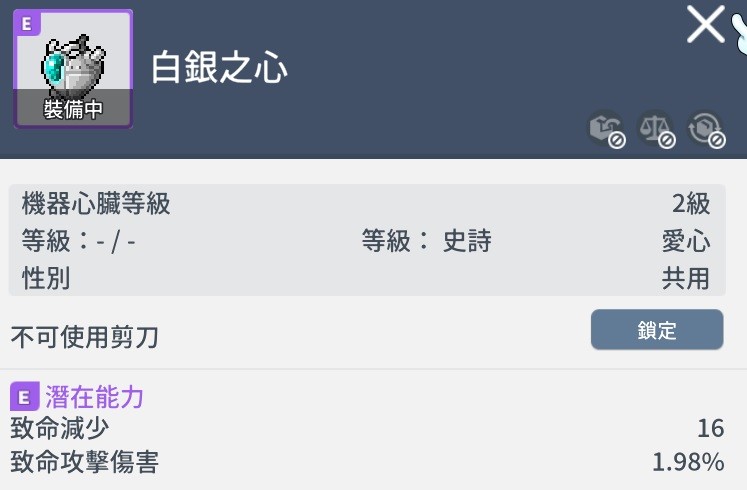Select the 潛在能力 section heading
Viewport: 747px width, 490px height.
95,397
